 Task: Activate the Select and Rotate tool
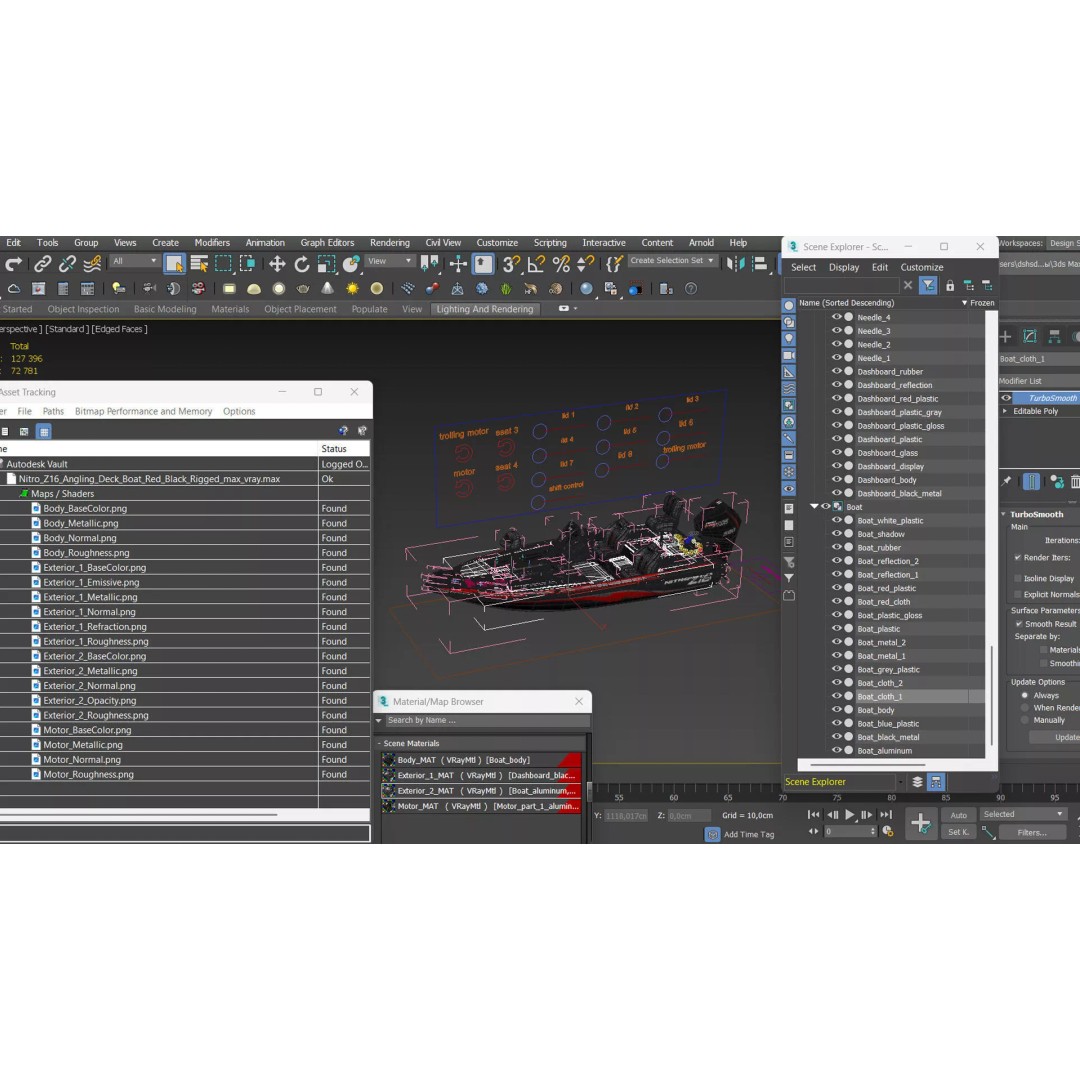tap(302, 264)
